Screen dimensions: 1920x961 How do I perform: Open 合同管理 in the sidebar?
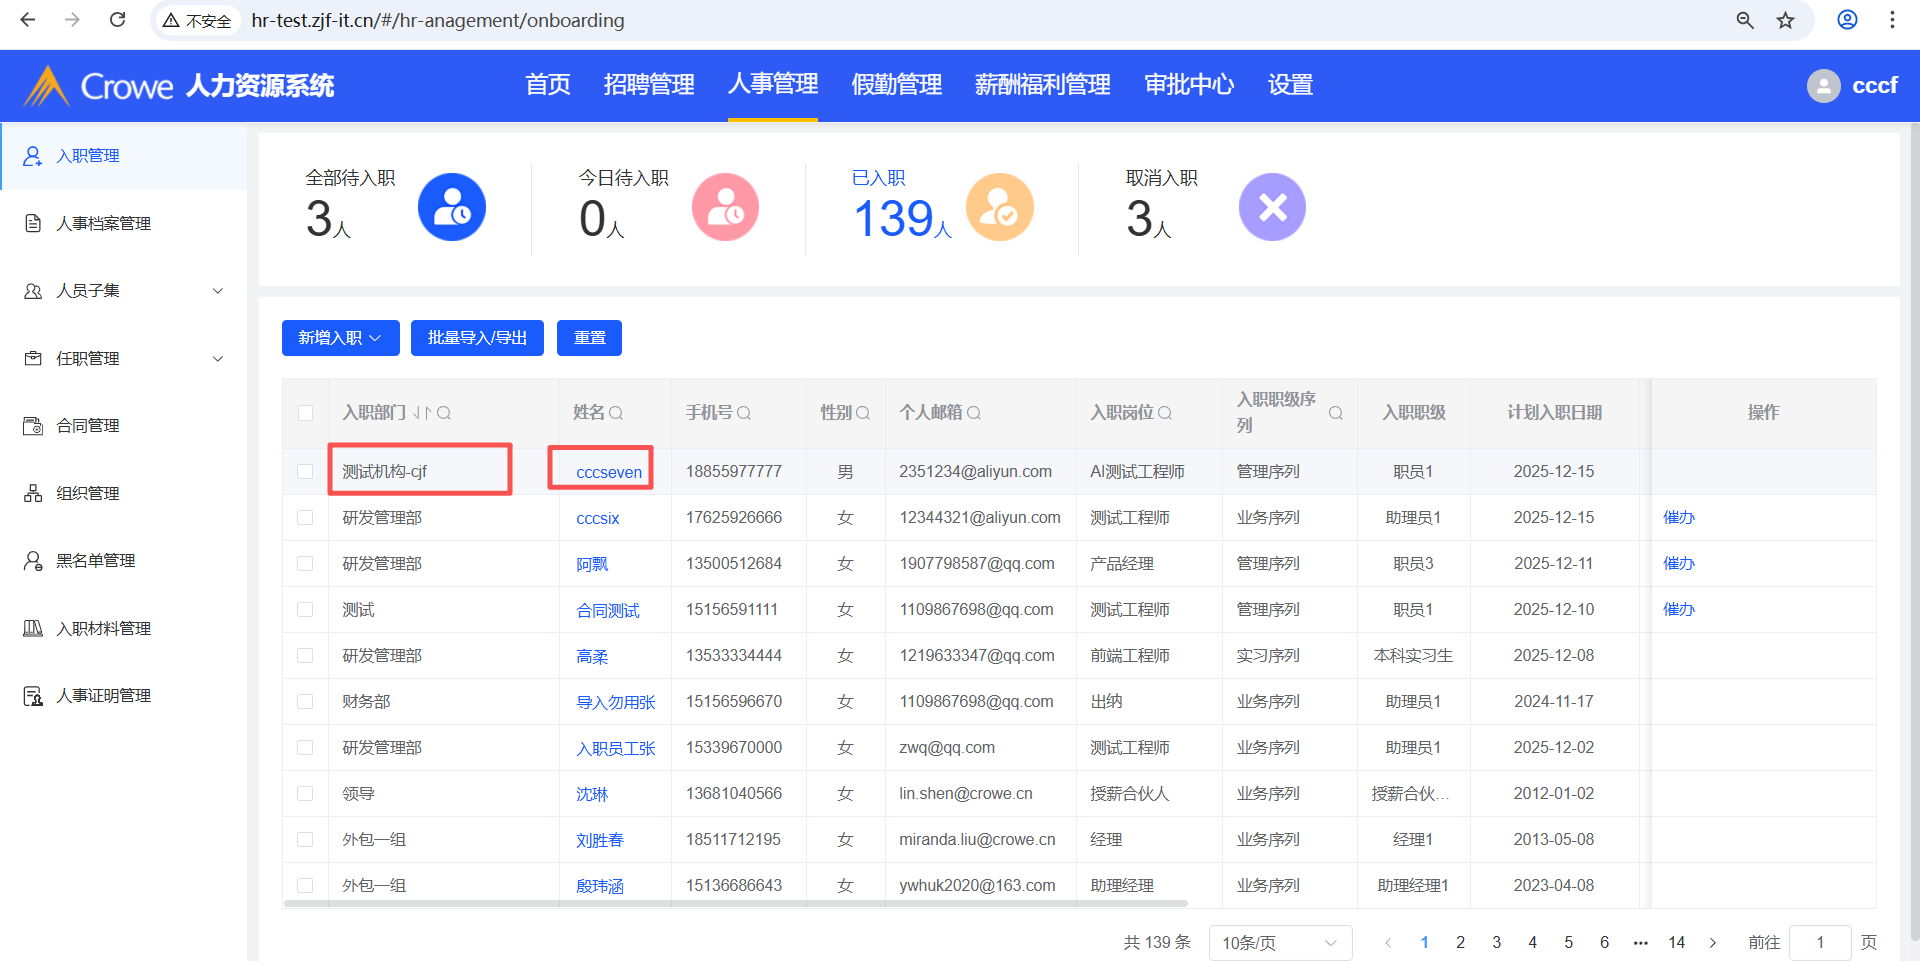coord(88,426)
